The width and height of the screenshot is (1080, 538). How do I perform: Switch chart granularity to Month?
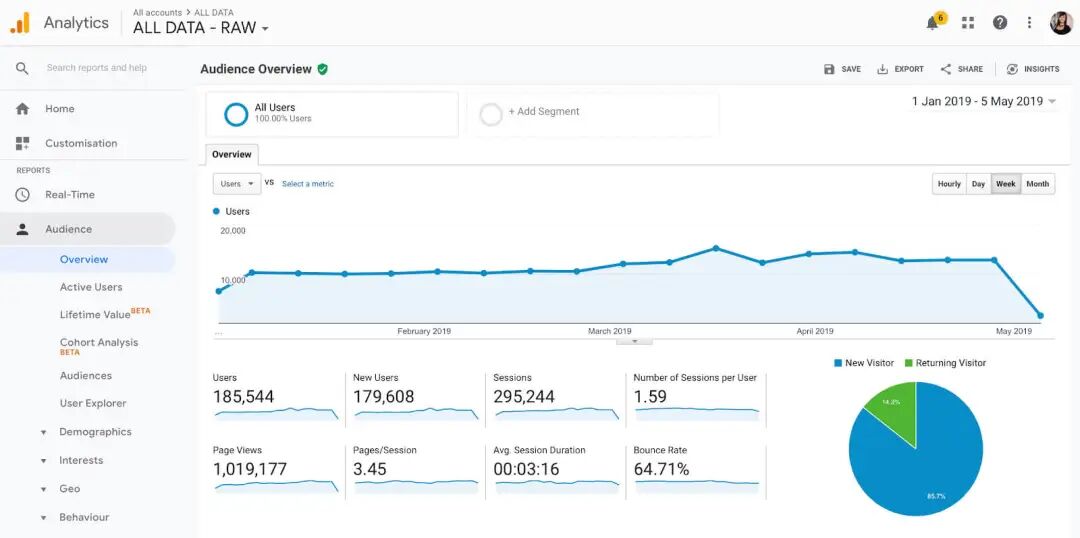click(x=1037, y=184)
